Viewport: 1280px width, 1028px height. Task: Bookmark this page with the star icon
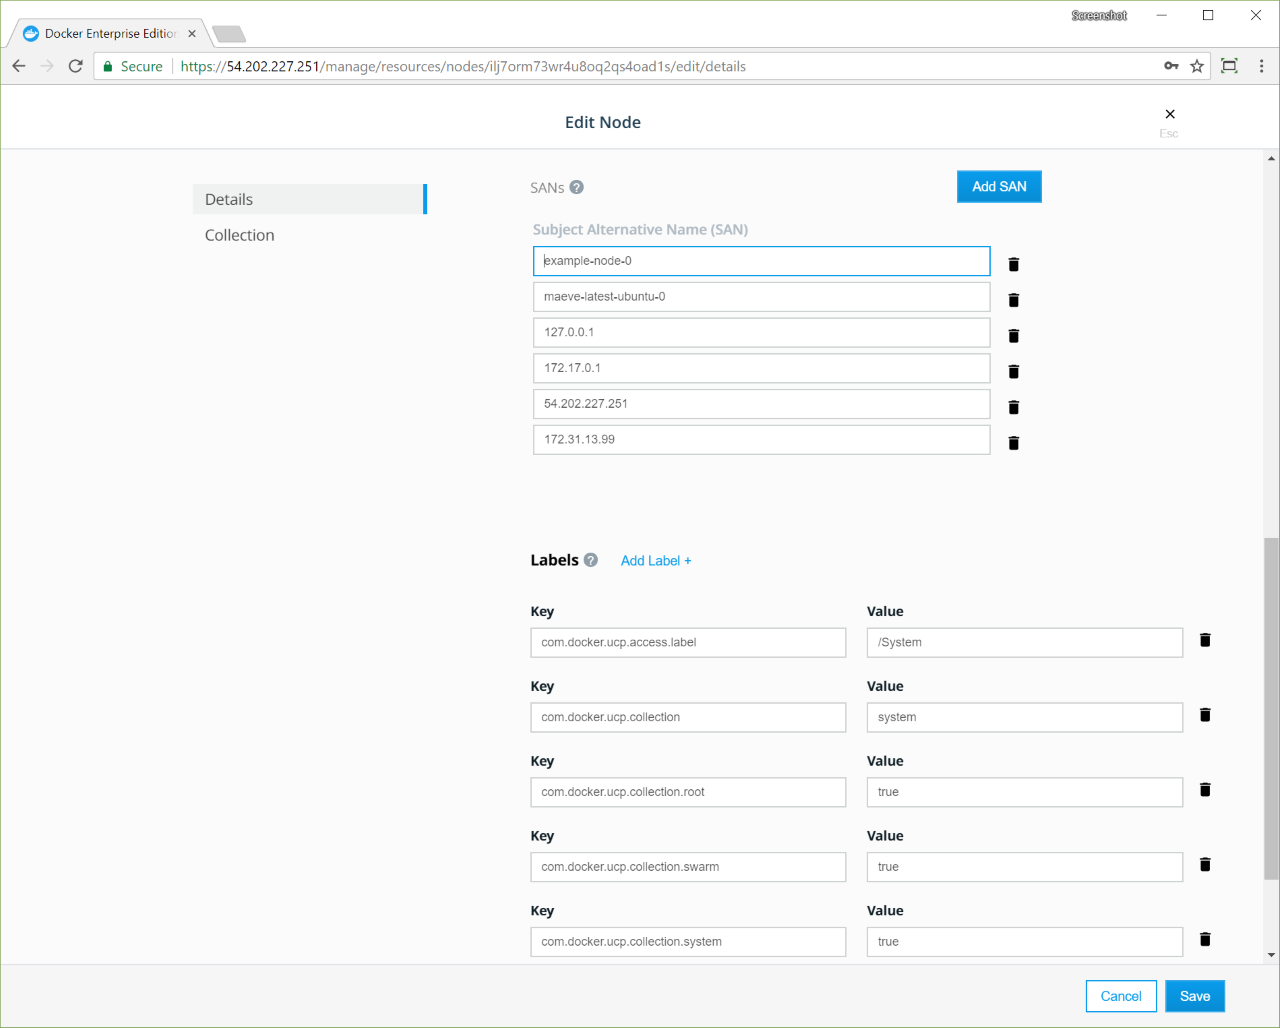pos(1197,66)
